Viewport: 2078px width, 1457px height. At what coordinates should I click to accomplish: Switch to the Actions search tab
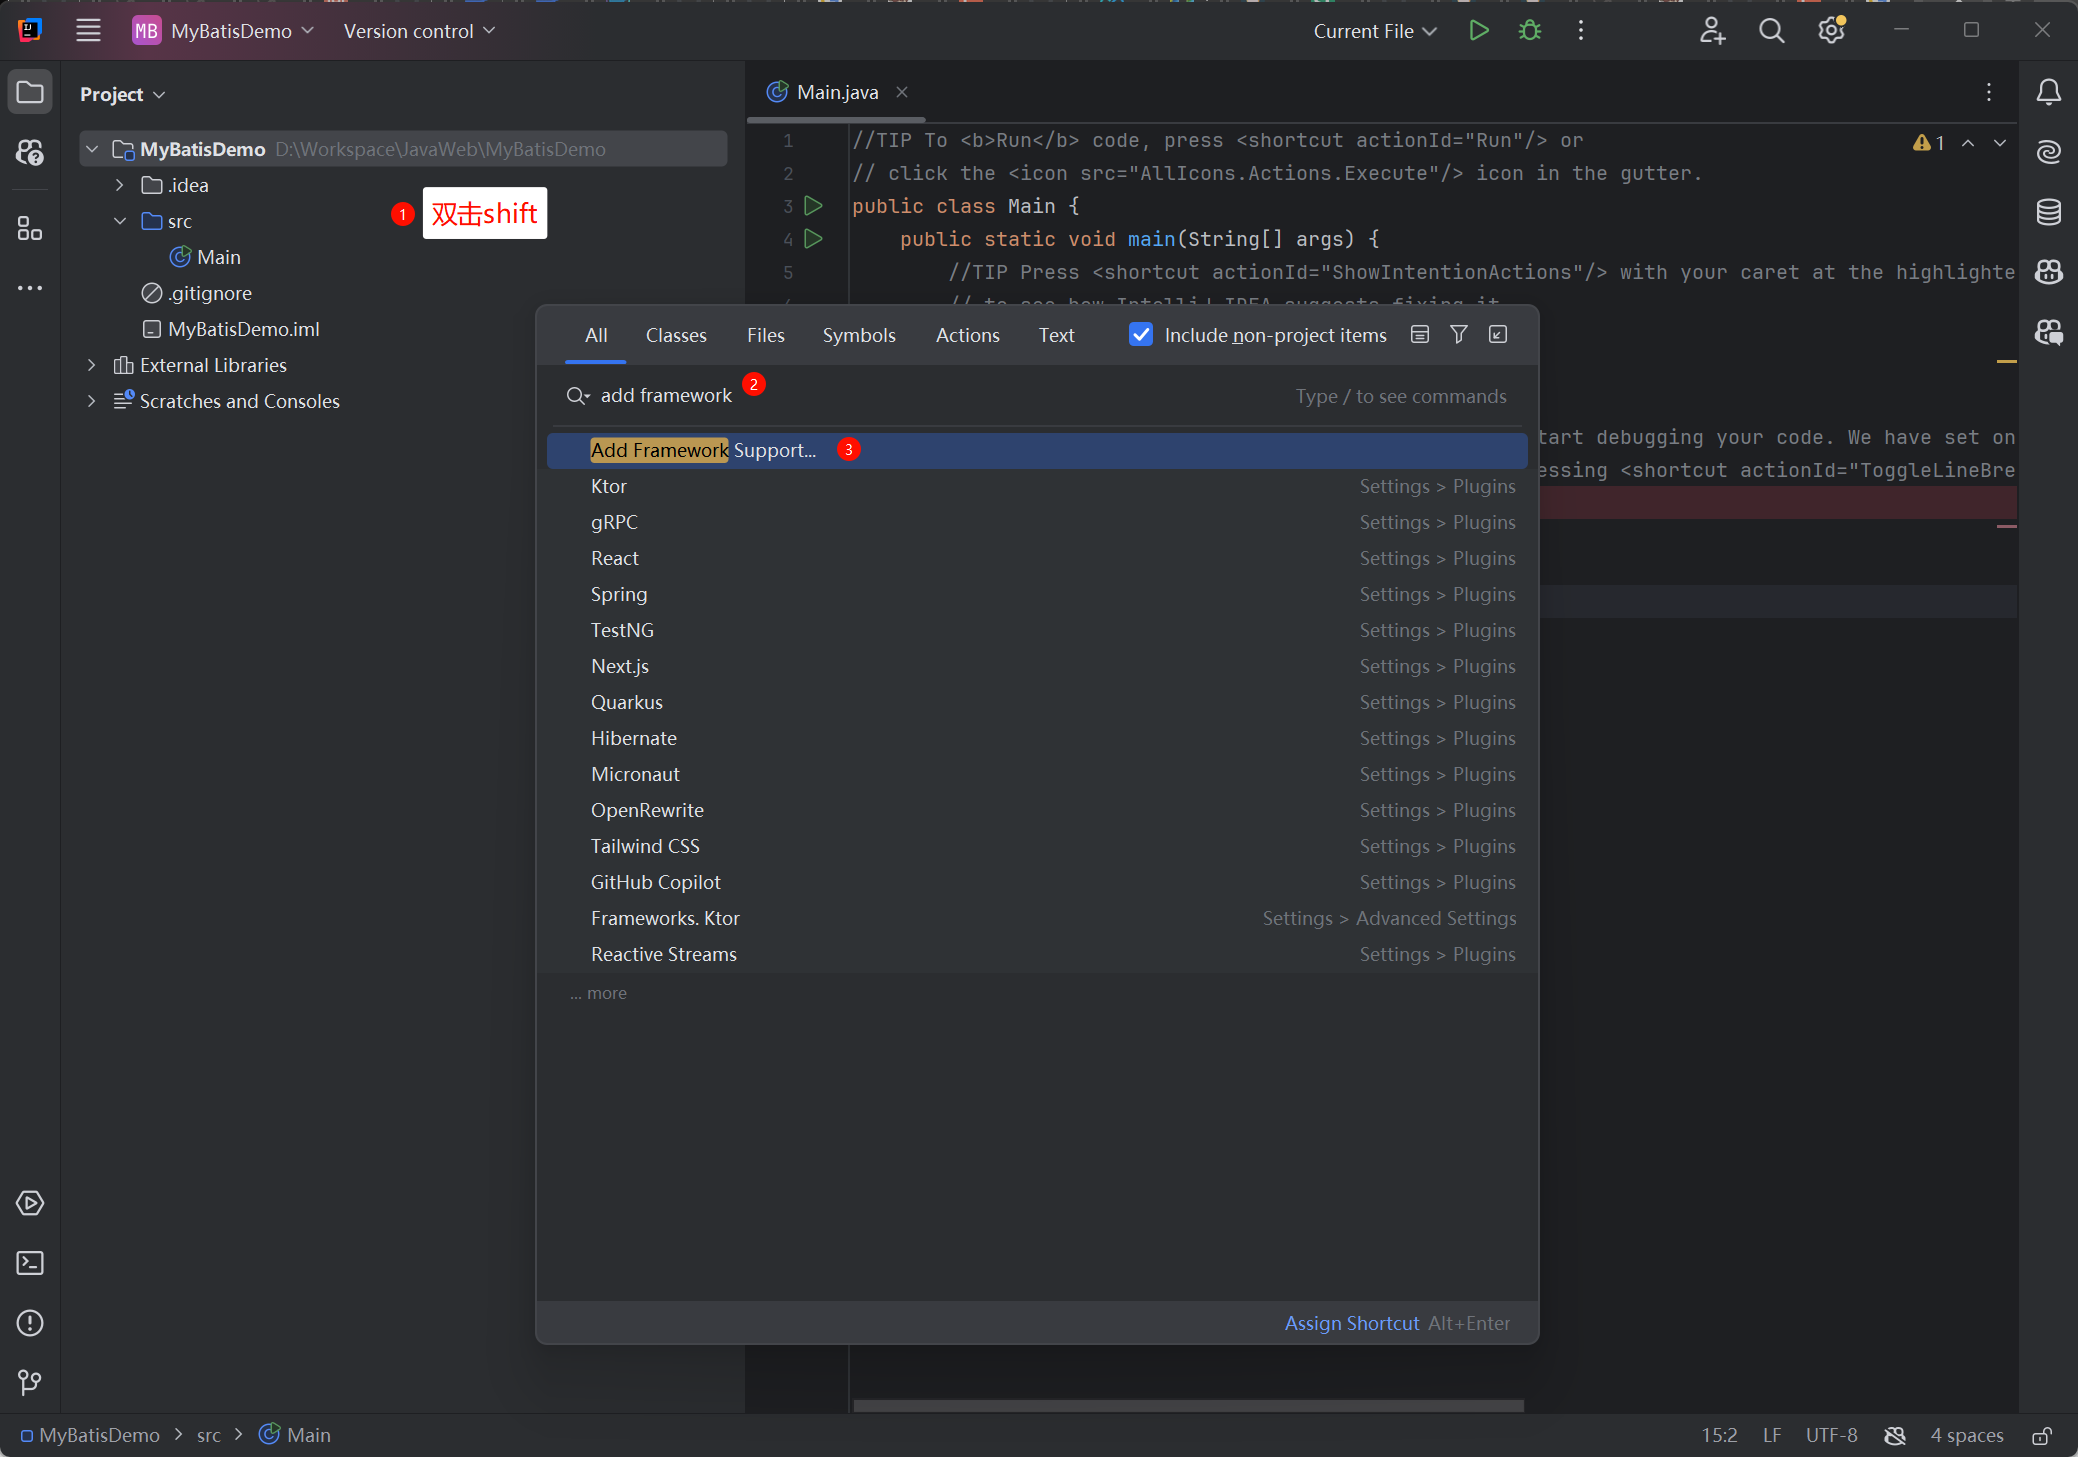(967, 335)
